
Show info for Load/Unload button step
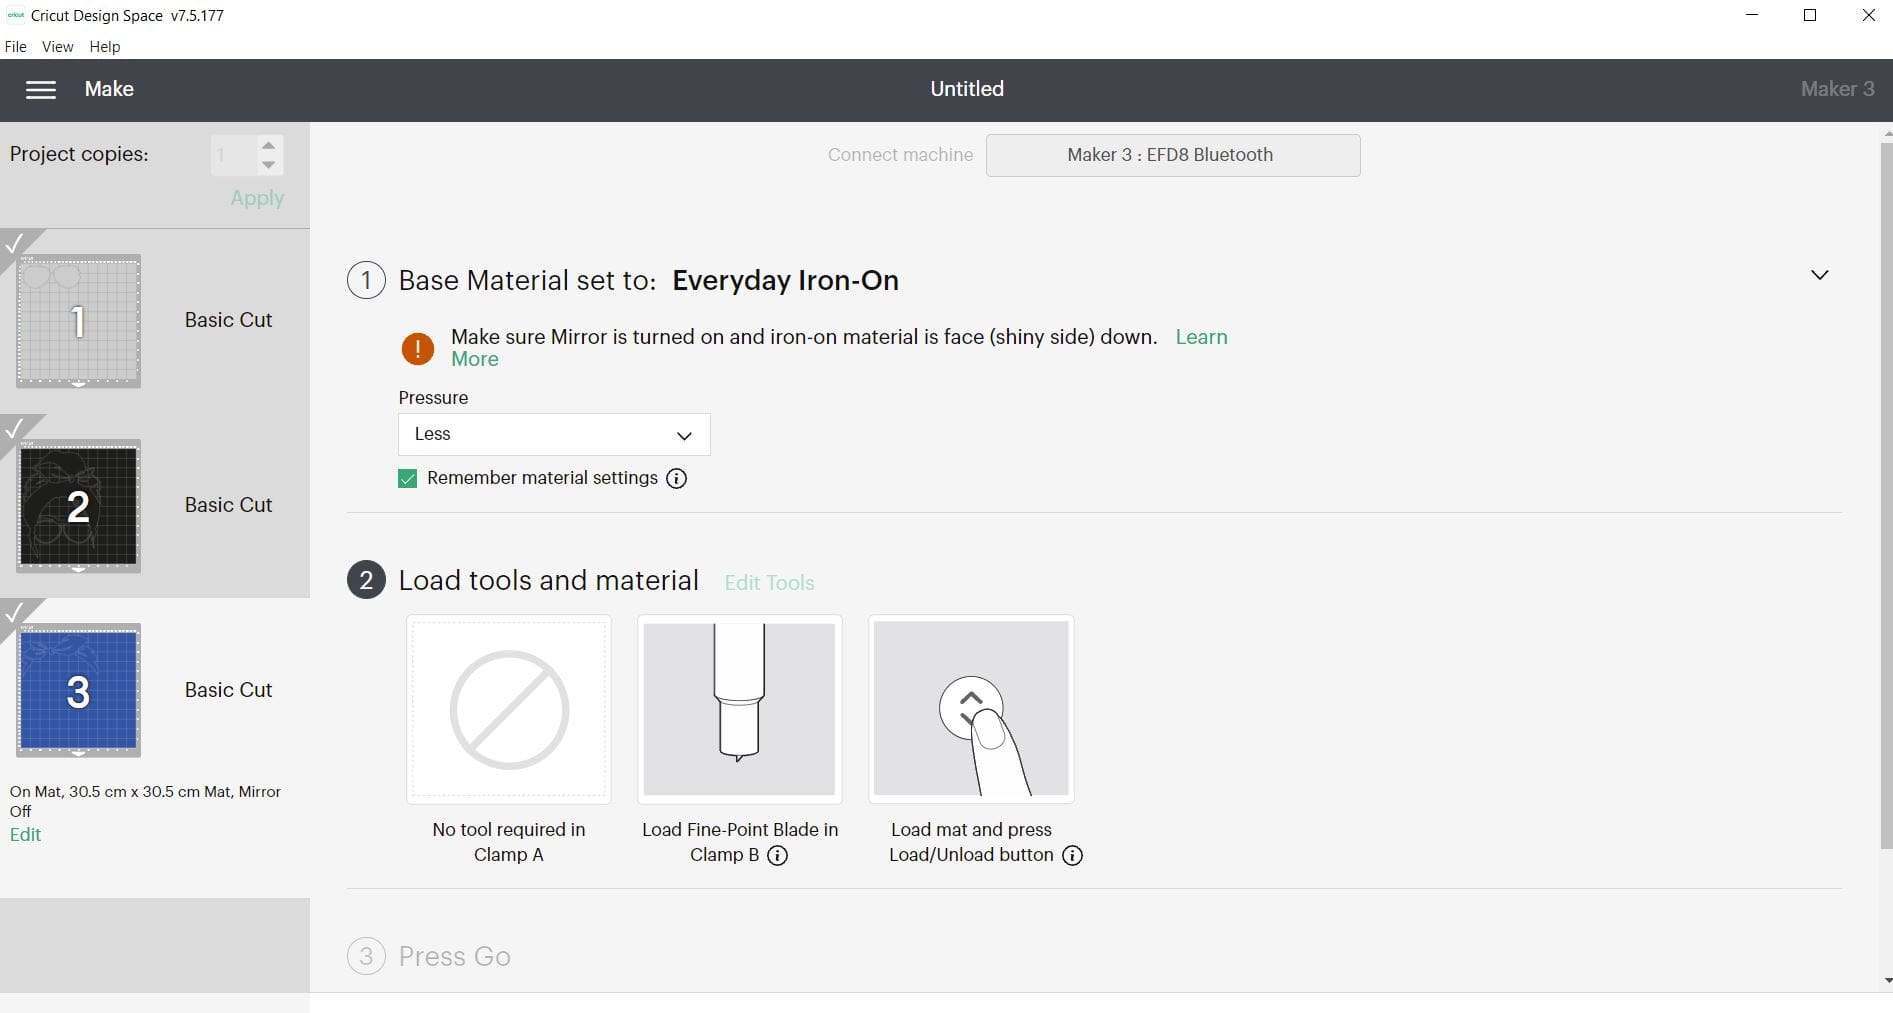1072,856
